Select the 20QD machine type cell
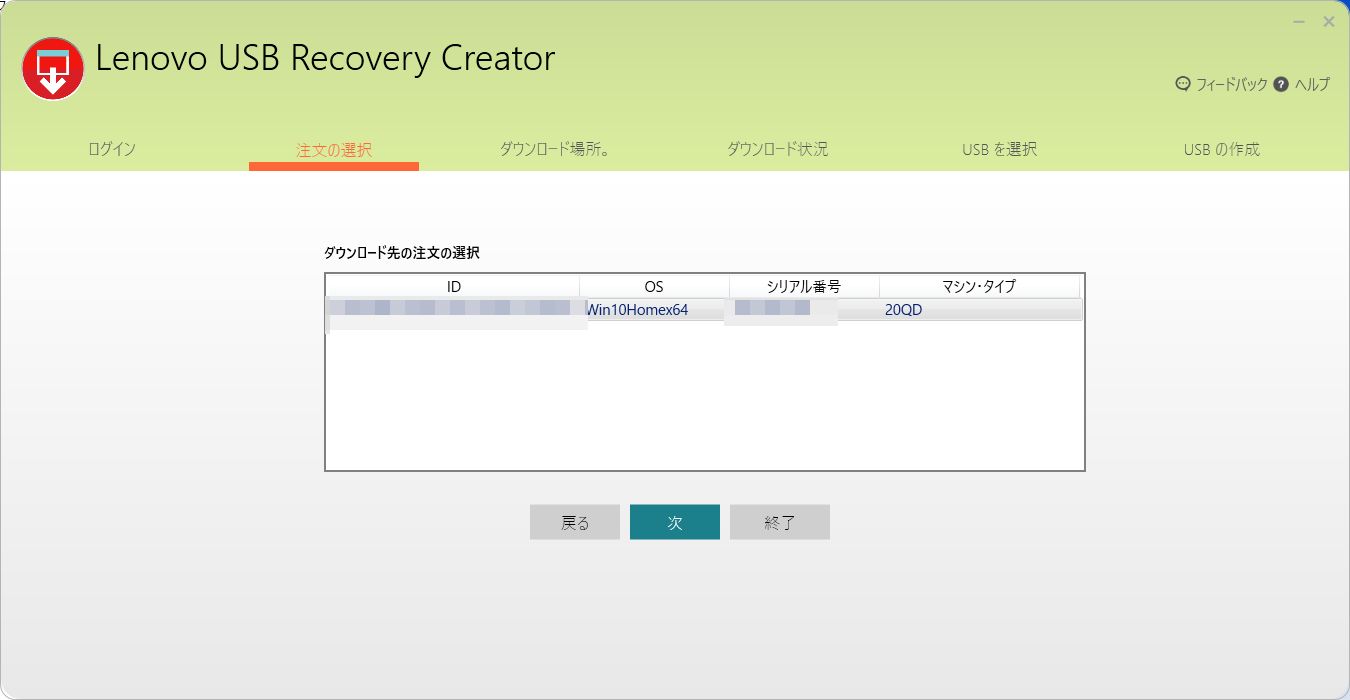The height and width of the screenshot is (700, 1350). click(904, 310)
